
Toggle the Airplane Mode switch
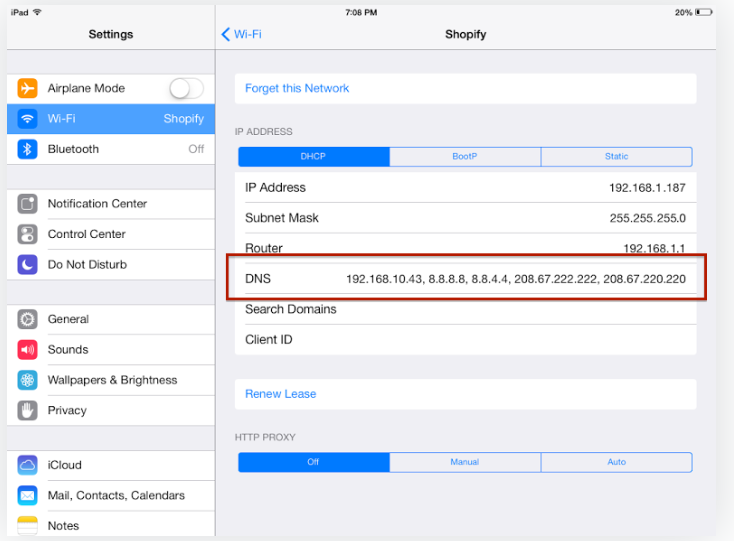pyautogui.click(x=186, y=88)
